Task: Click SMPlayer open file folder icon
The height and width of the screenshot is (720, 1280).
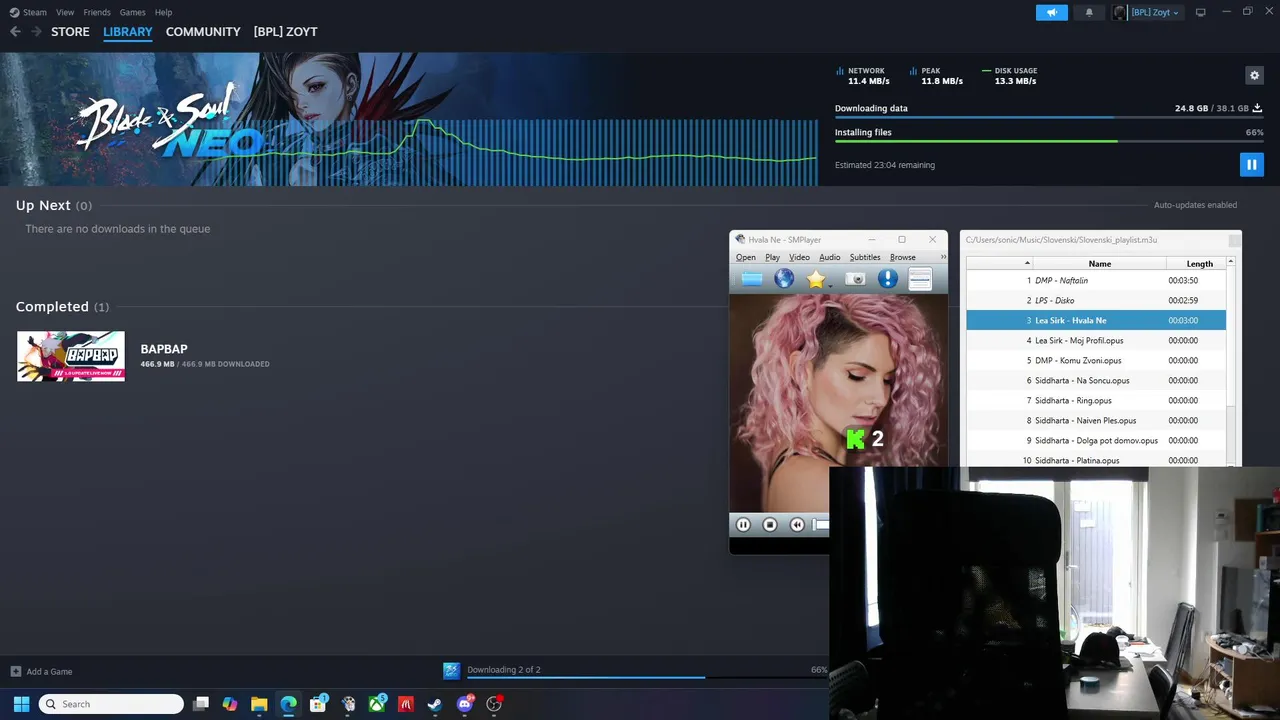Action: point(751,279)
